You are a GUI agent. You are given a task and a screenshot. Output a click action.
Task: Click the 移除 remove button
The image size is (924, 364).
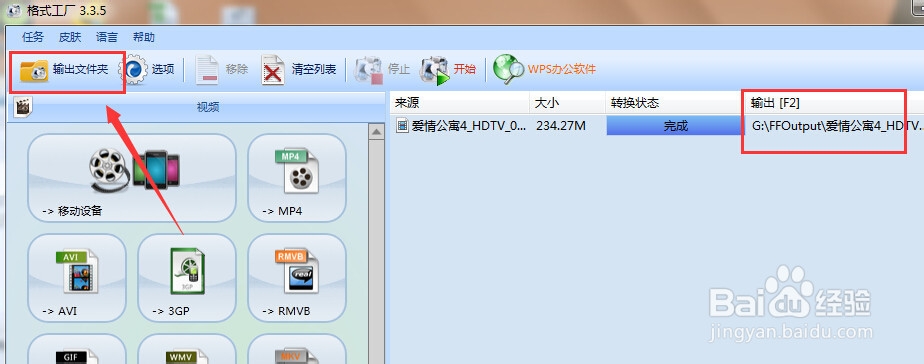point(222,70)
